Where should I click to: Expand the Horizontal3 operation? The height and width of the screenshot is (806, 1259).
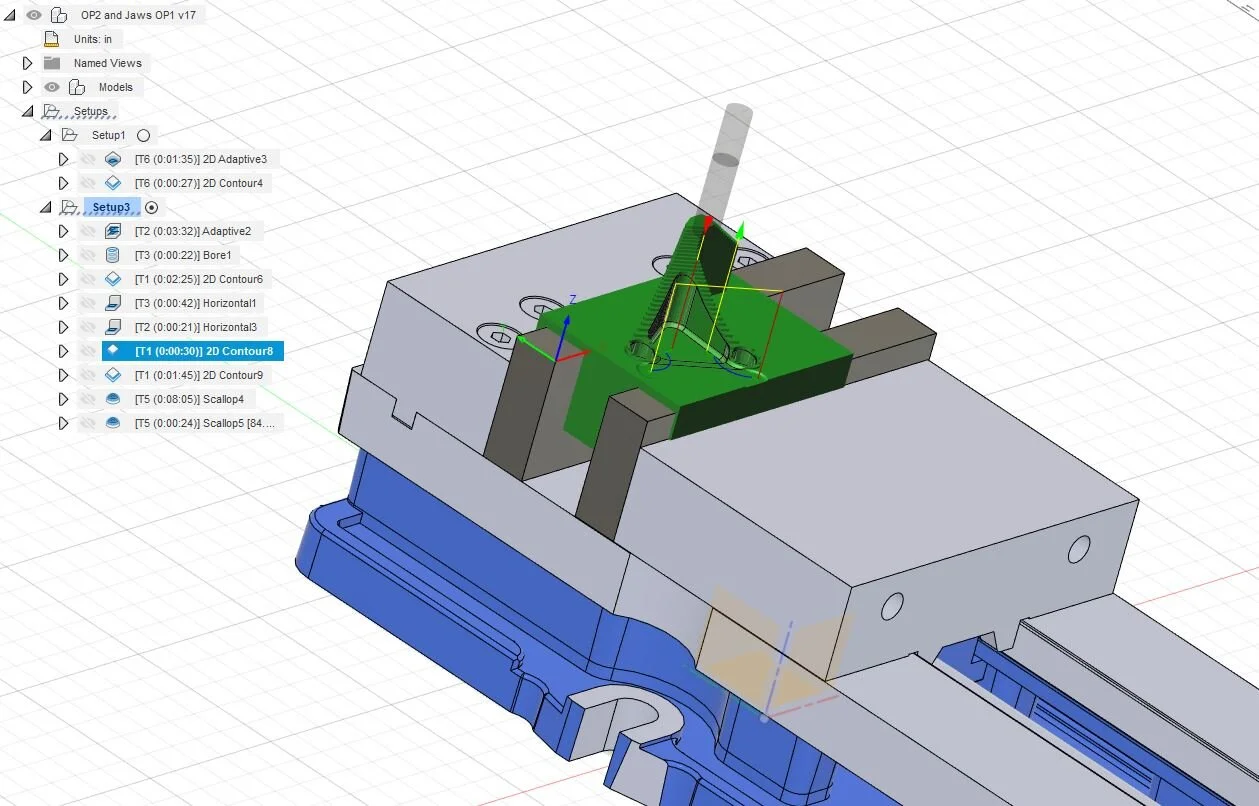pyautogui.click(x=63, y=327)
